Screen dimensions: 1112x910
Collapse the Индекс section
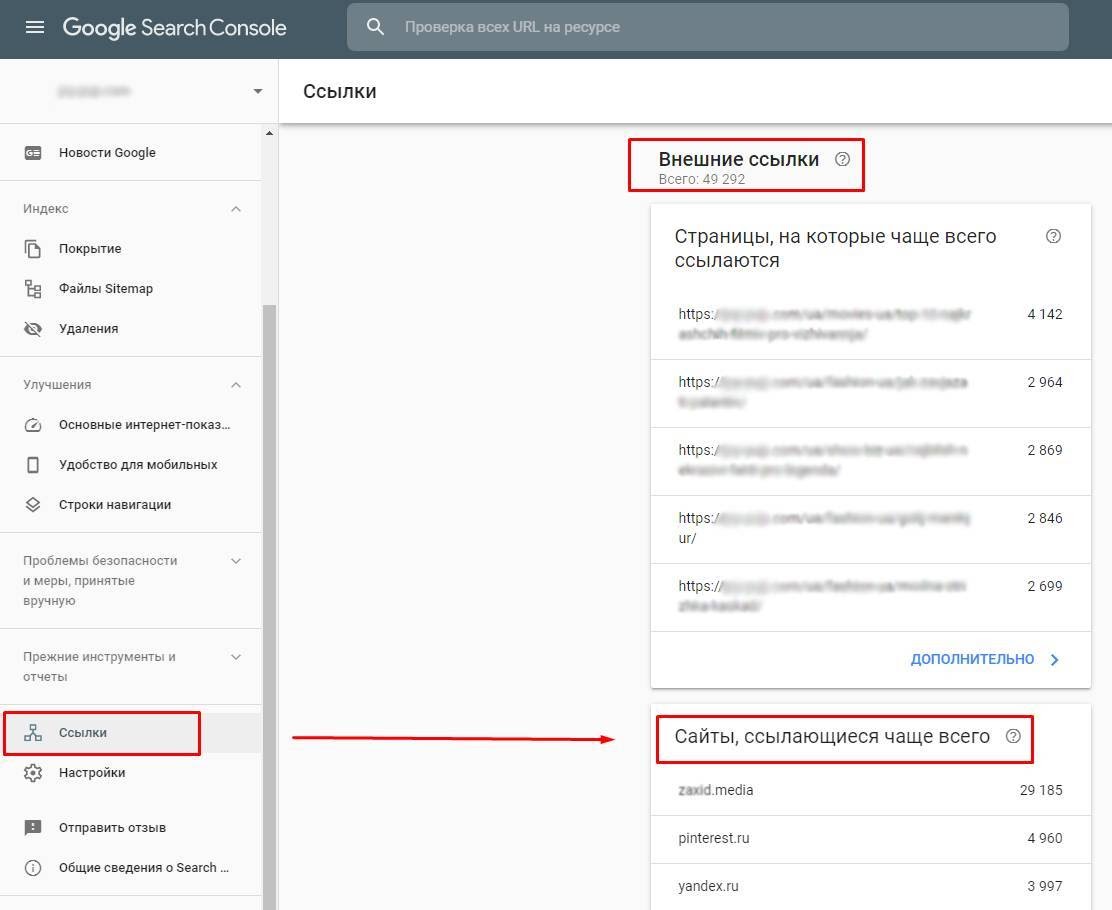point(236,208)
